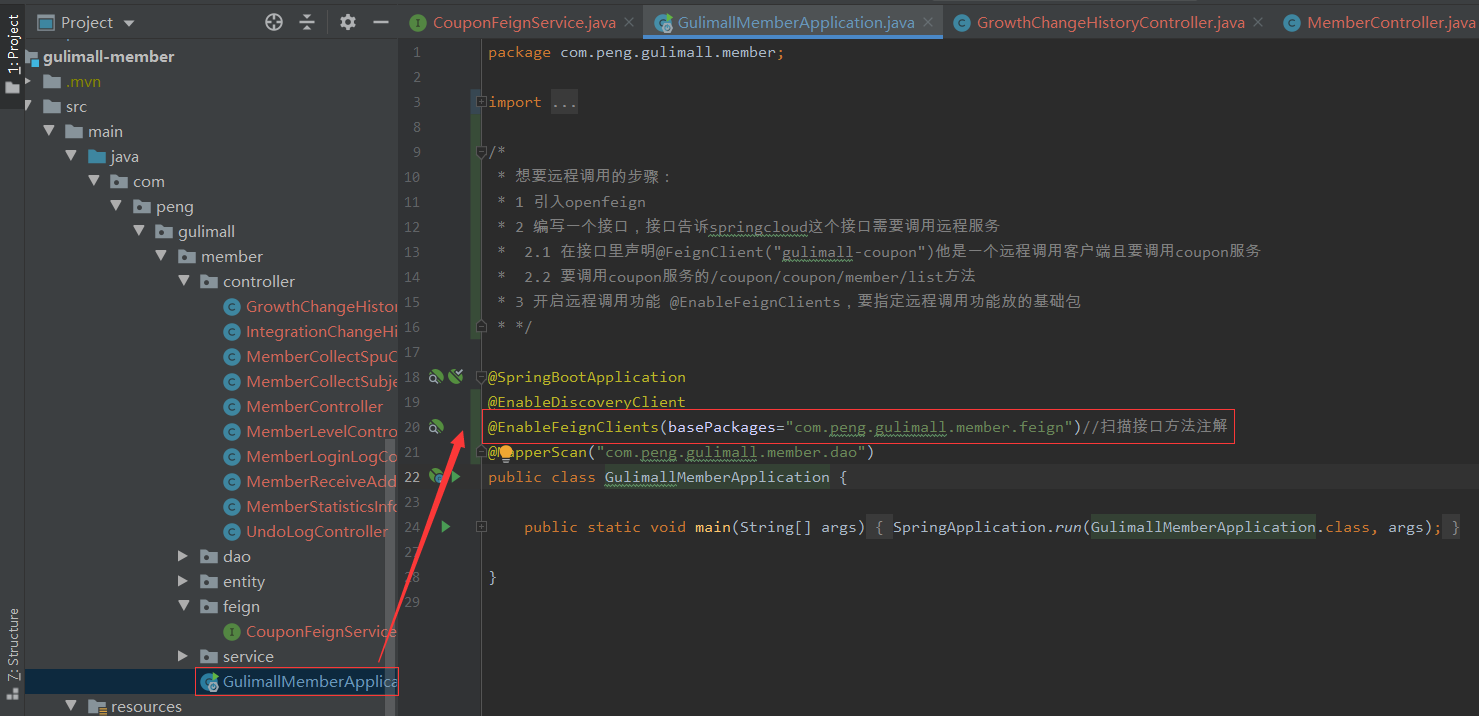The width and height of the screenshot is (1479, 716).
Task: Click the locate current file crosshair icon
Action: pos(274,22)
